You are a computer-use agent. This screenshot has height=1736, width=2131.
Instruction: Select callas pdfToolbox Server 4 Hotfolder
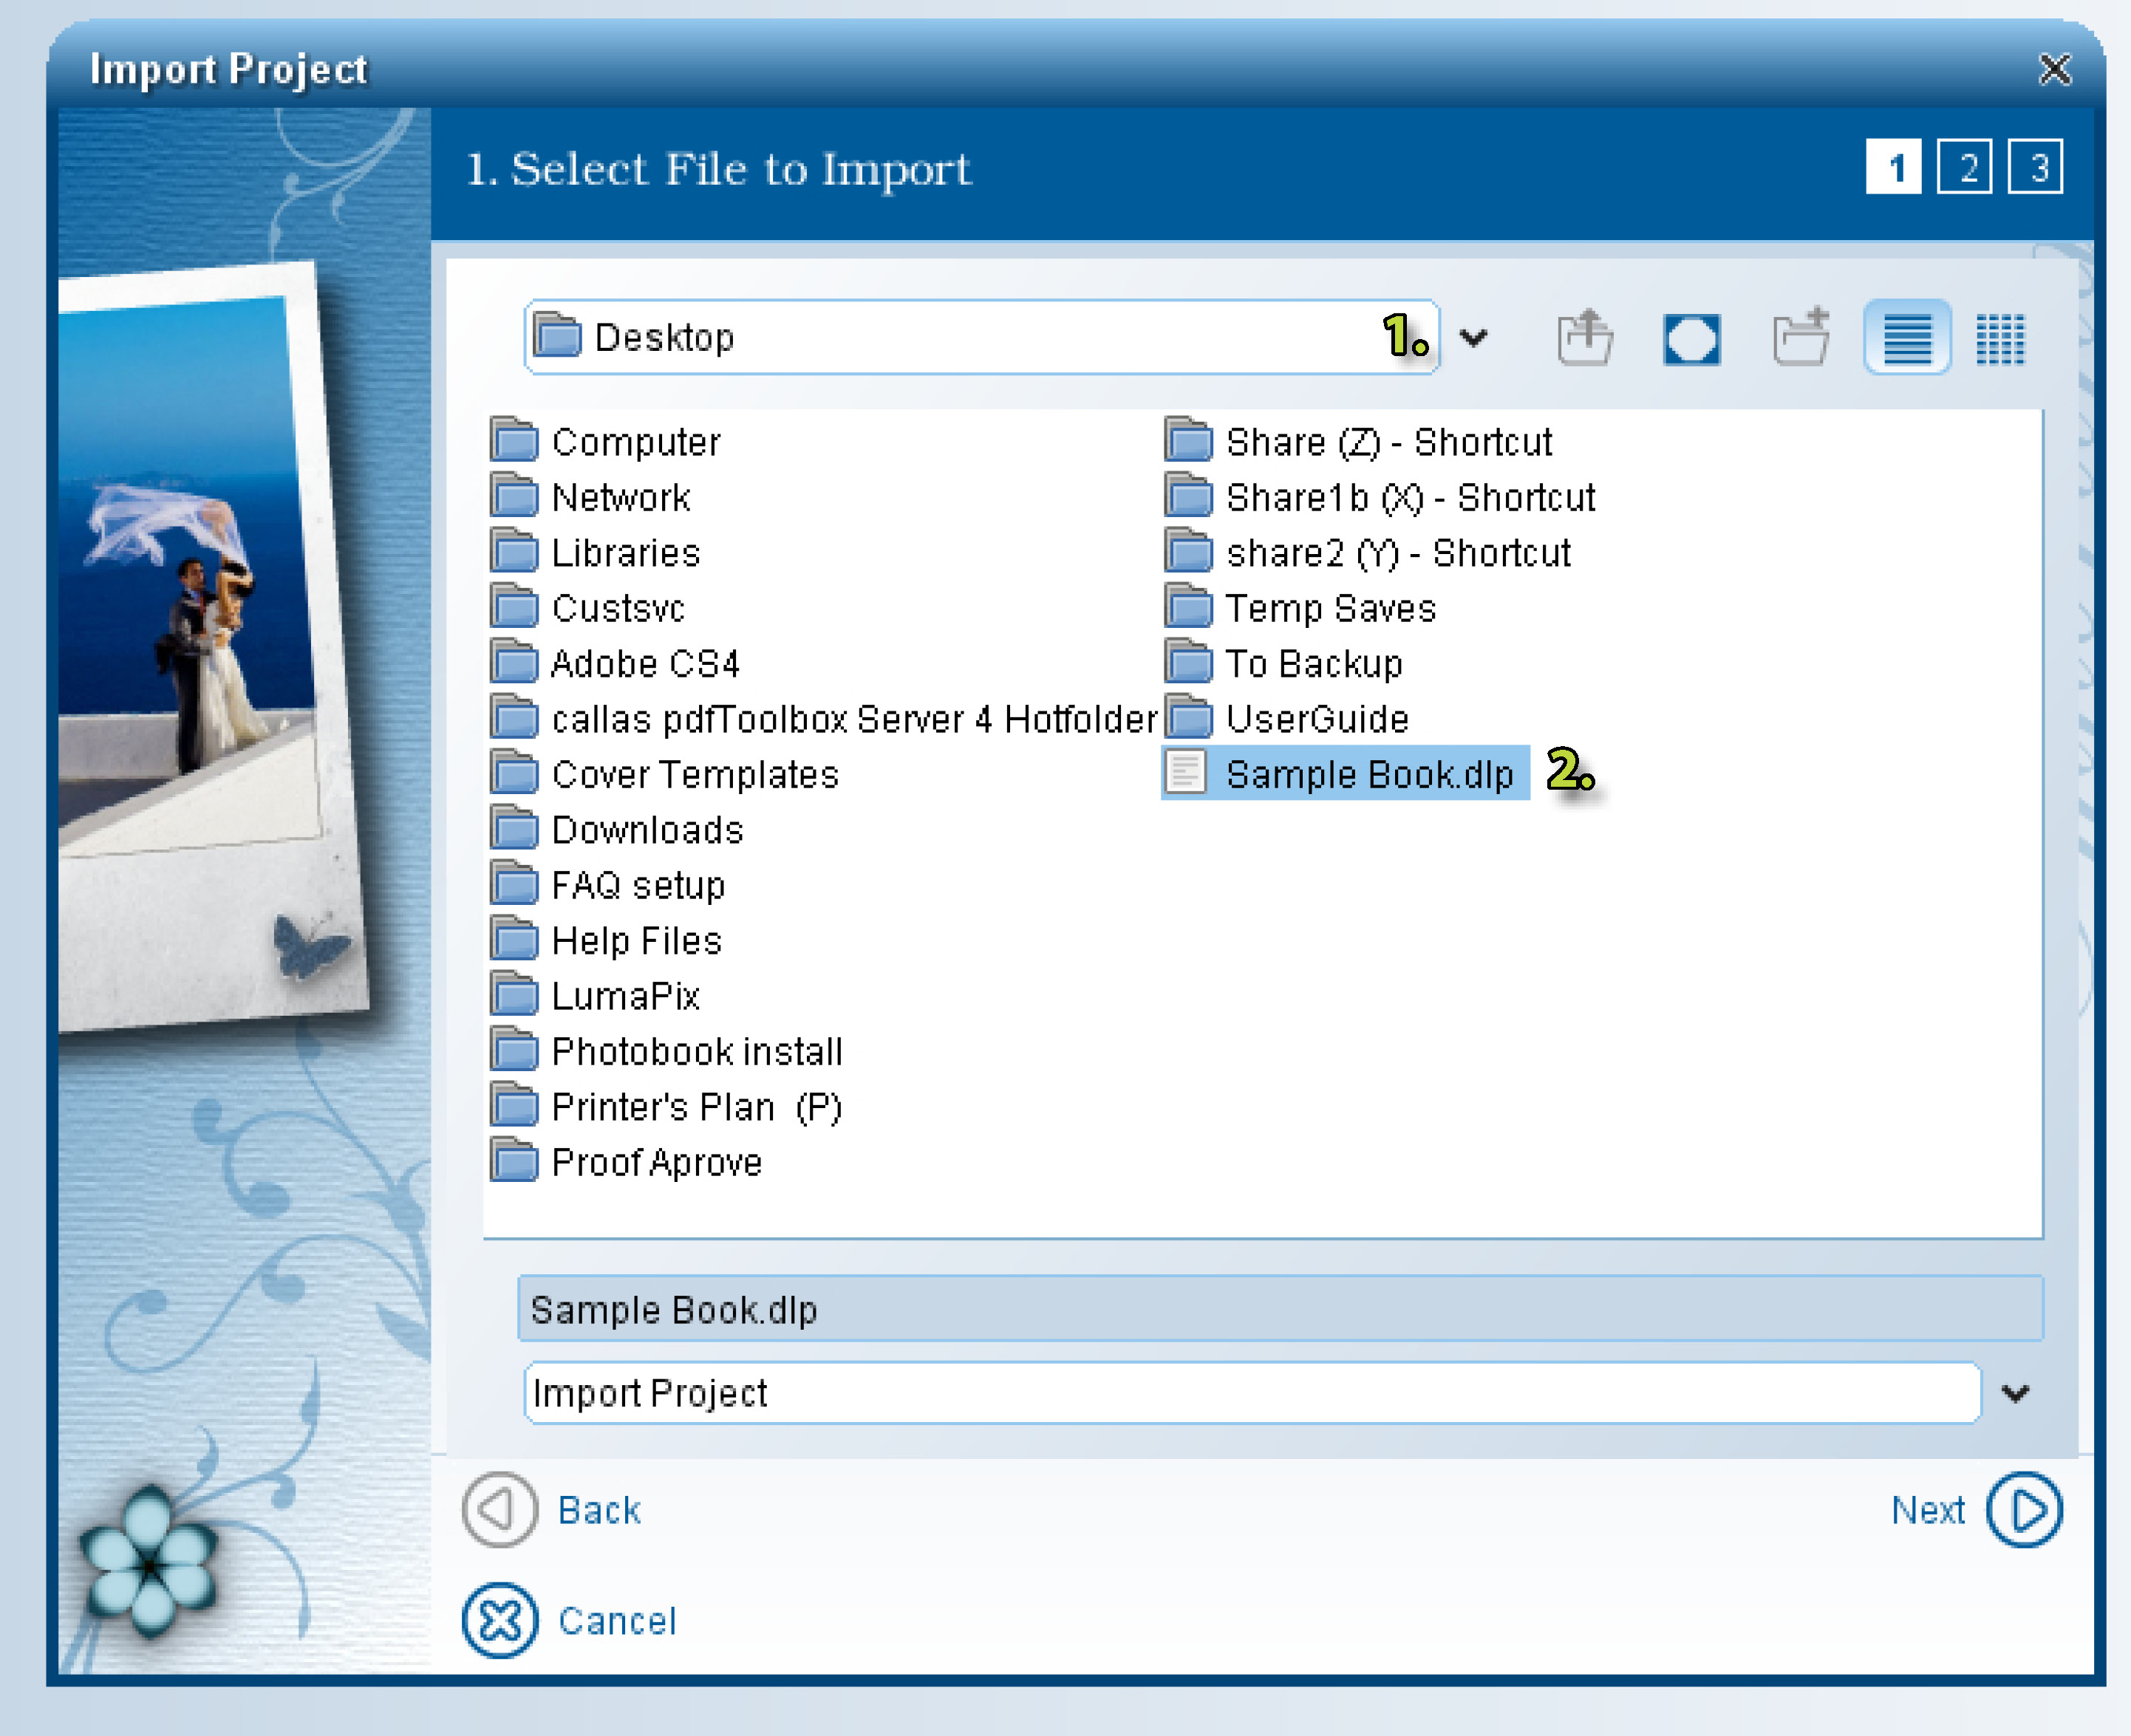tap(824, 718)
